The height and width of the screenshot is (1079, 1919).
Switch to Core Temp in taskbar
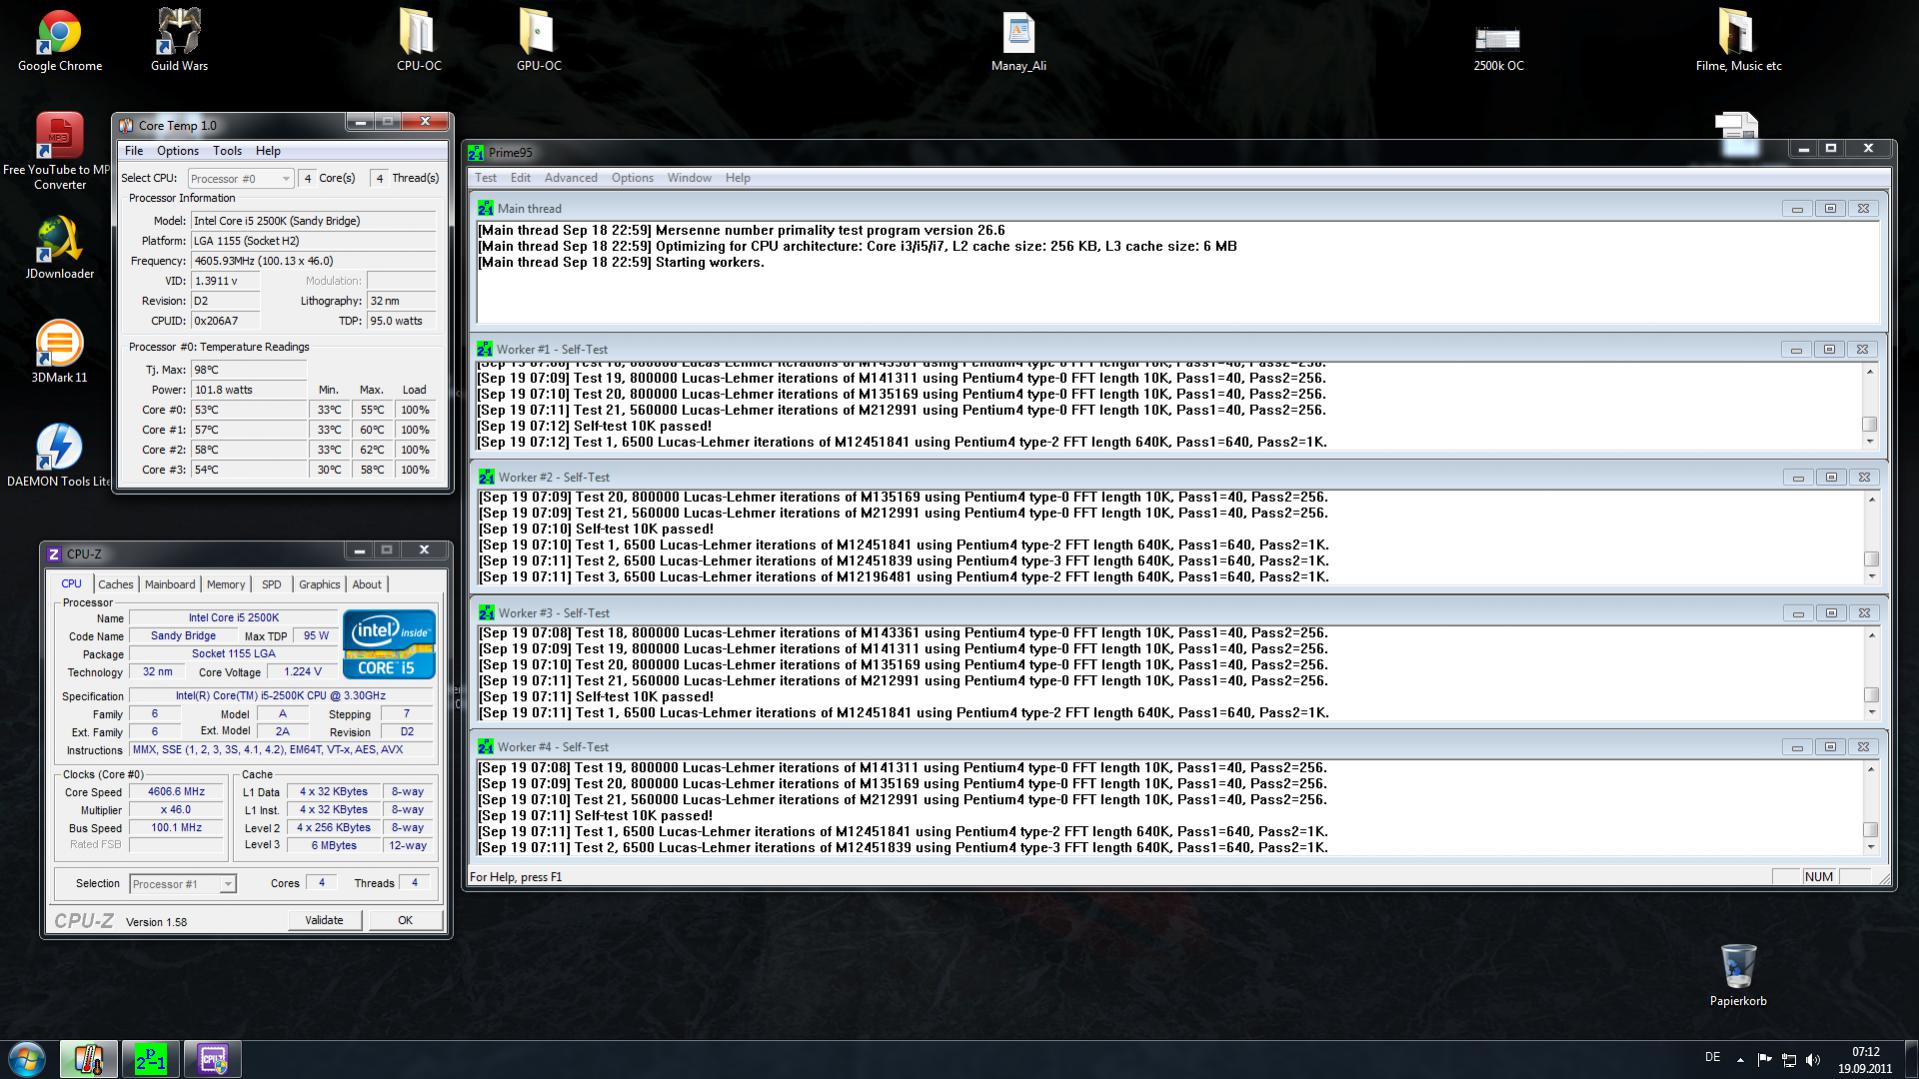point(89,1059)
